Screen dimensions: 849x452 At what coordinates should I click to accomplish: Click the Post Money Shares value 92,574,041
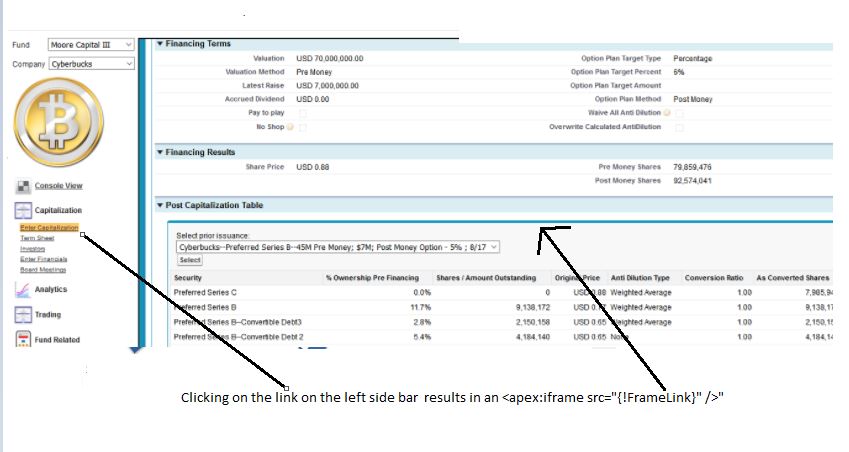pyautogui.click(x=692, y=180)
